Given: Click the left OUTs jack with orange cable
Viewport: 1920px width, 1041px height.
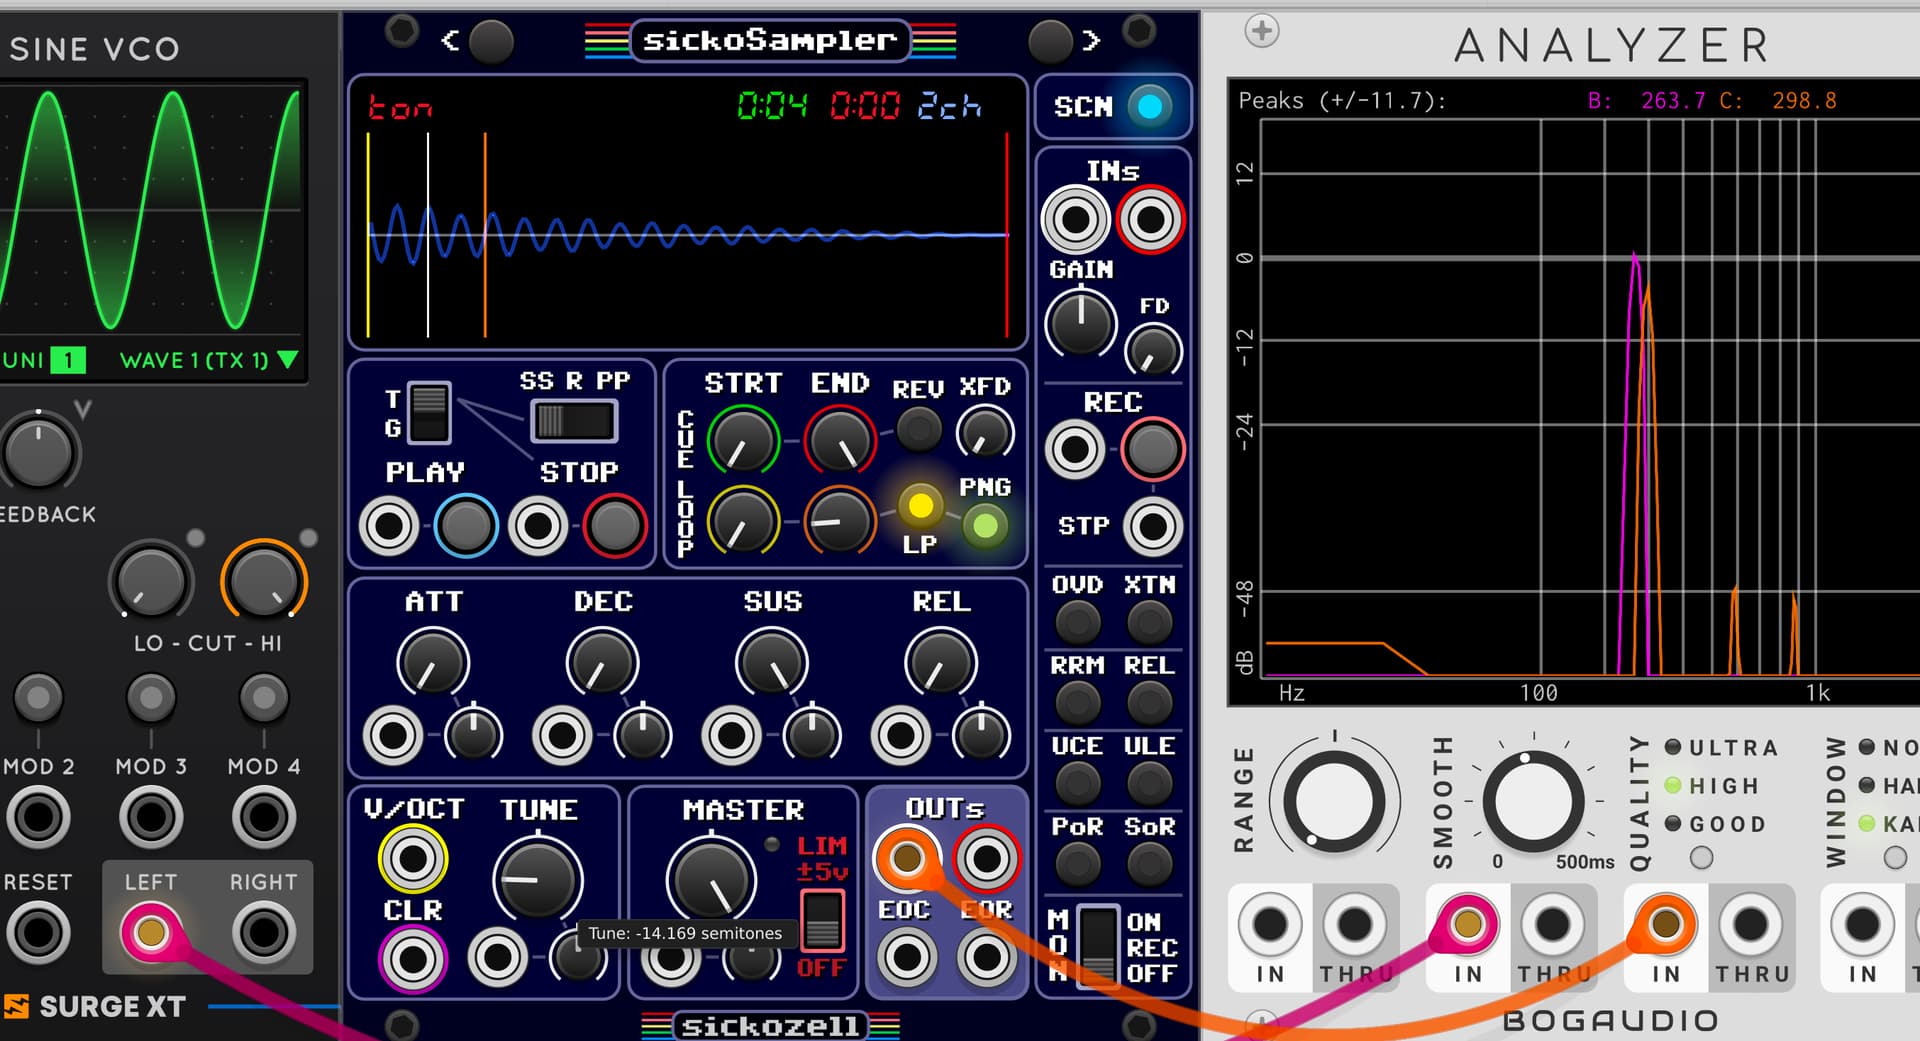Looking at the screenshot, I should click(907, 858).
